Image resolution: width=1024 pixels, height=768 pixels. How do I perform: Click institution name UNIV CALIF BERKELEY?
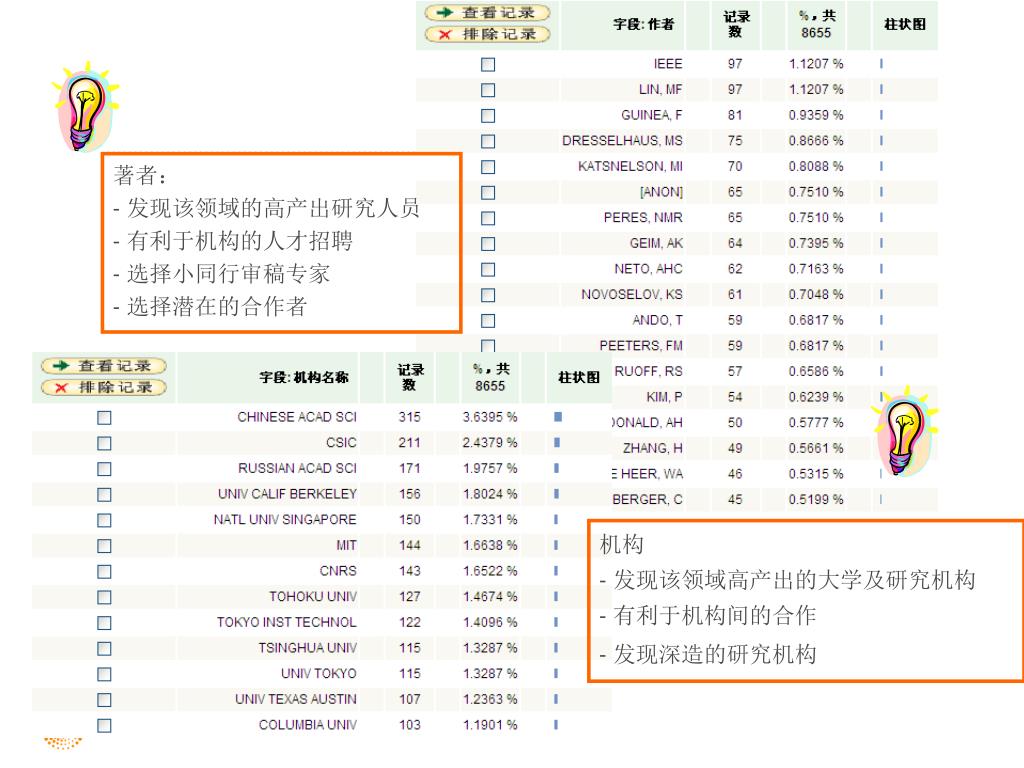(x=287, y=494)
